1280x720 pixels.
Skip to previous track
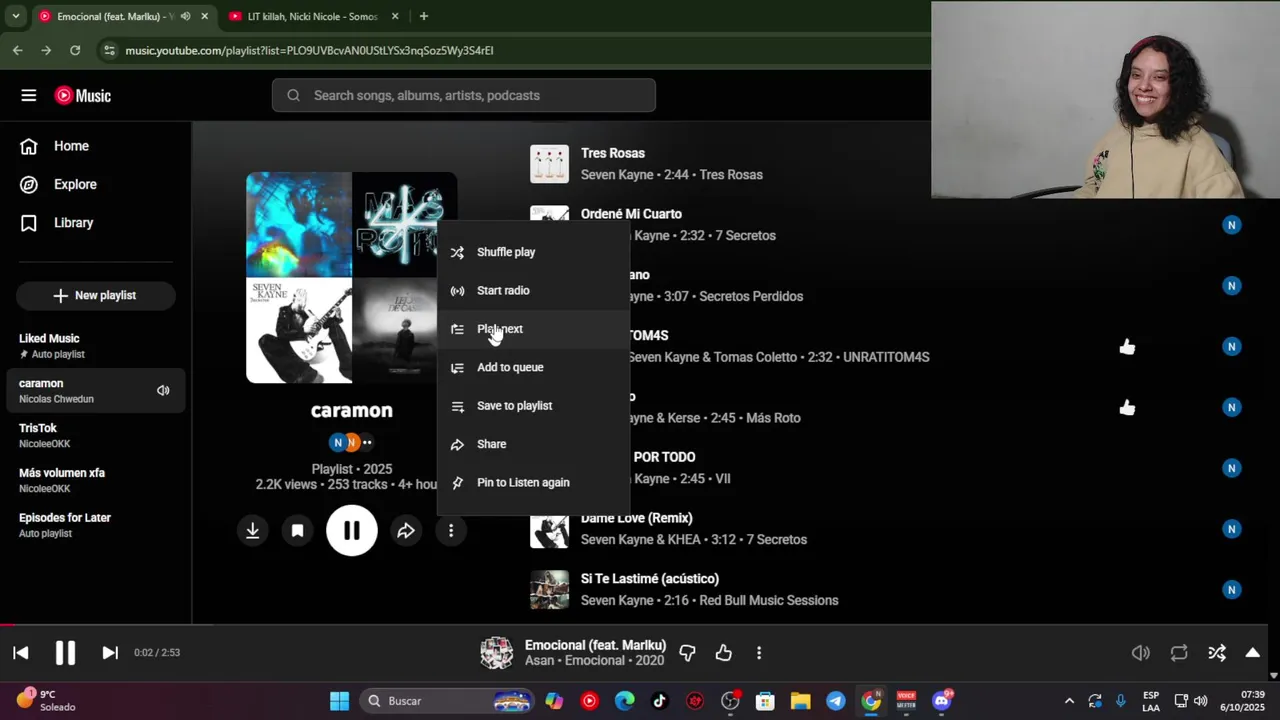[x=20, y=653]
